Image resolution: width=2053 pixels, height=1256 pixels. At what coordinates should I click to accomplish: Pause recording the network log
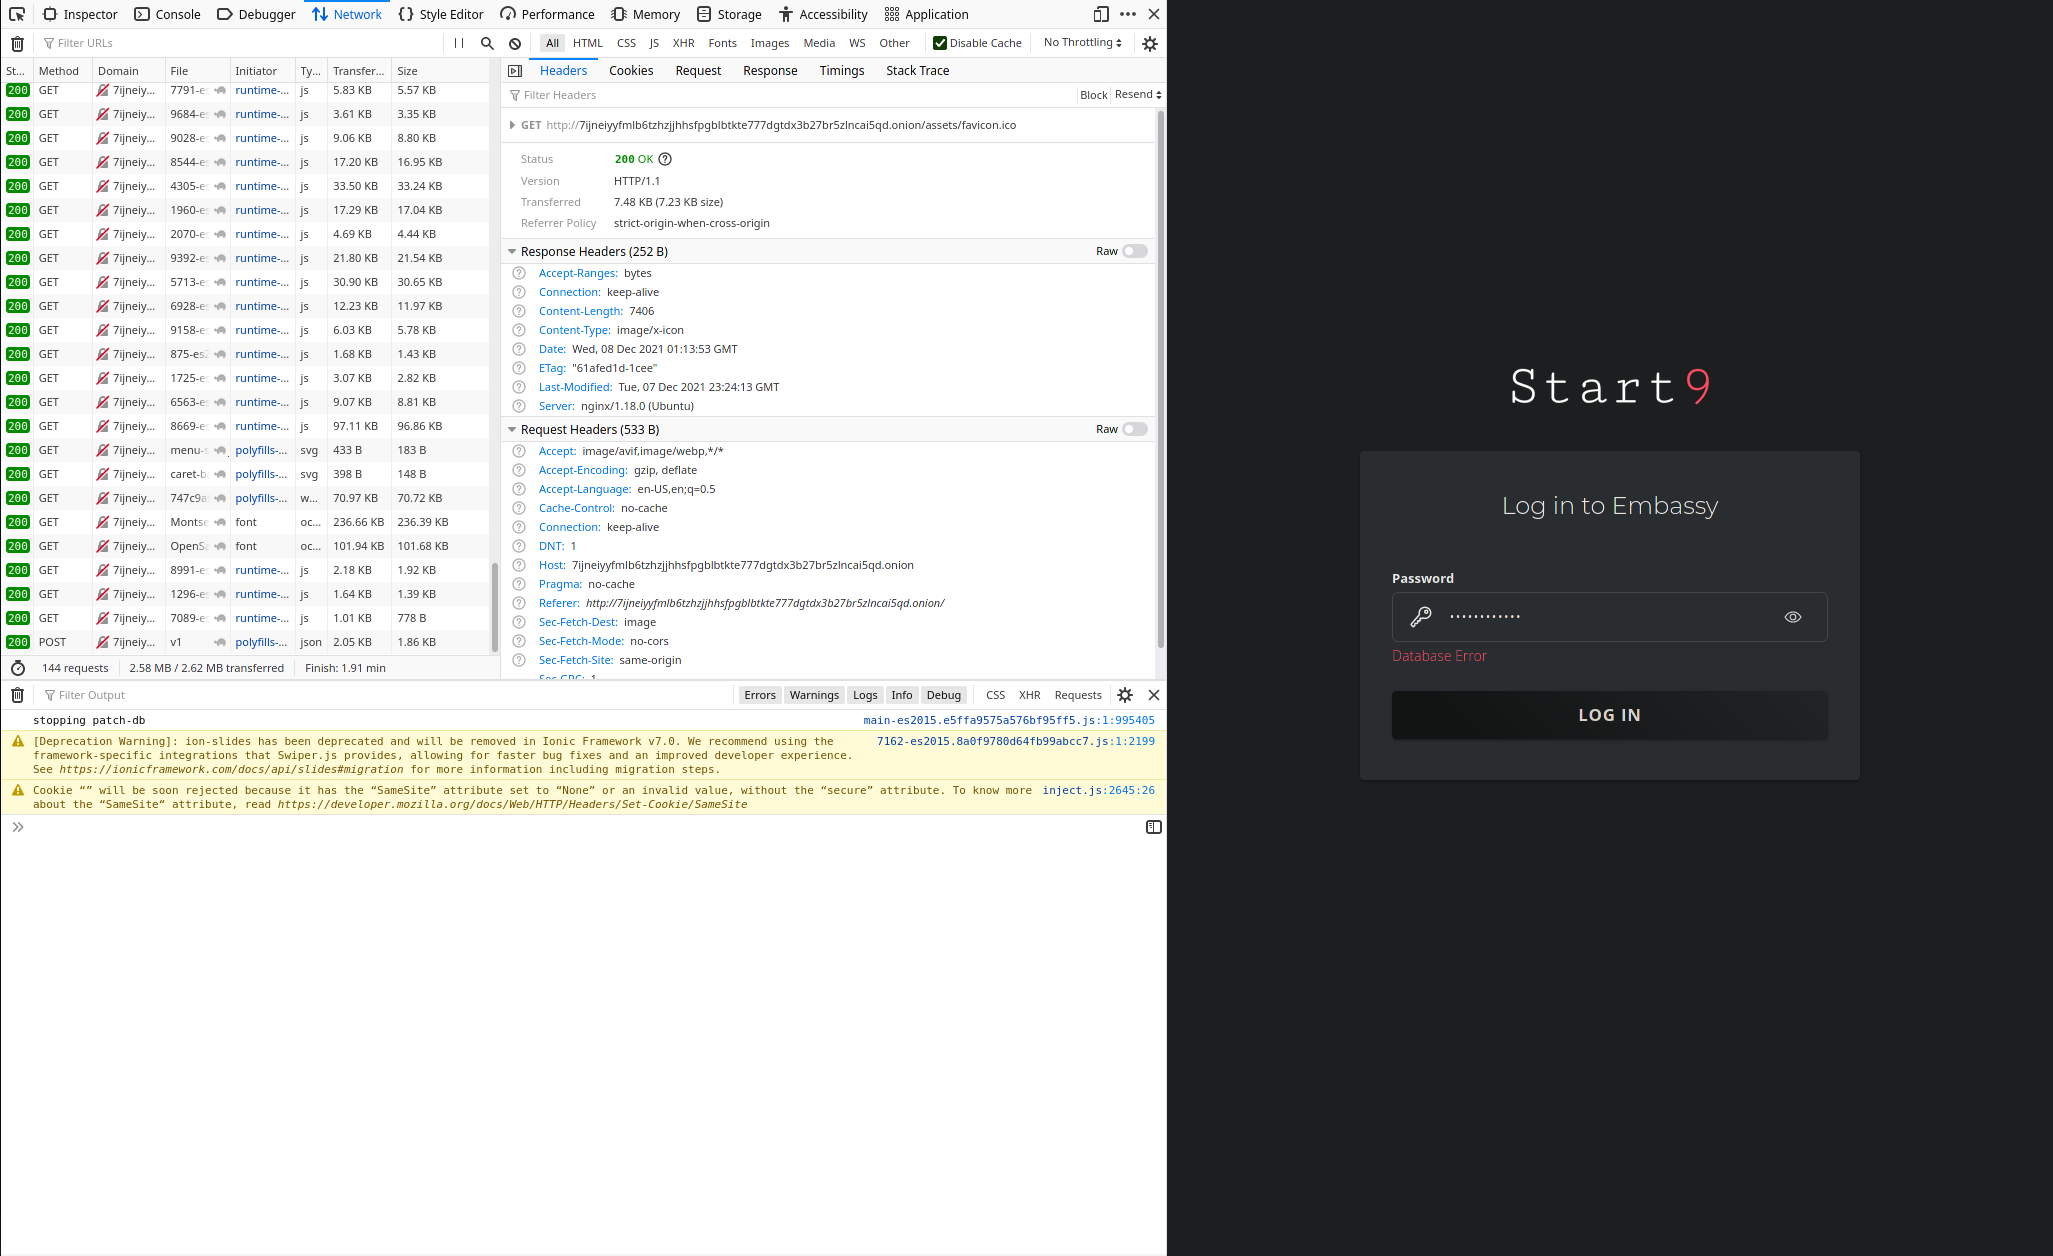coord(459,43)
